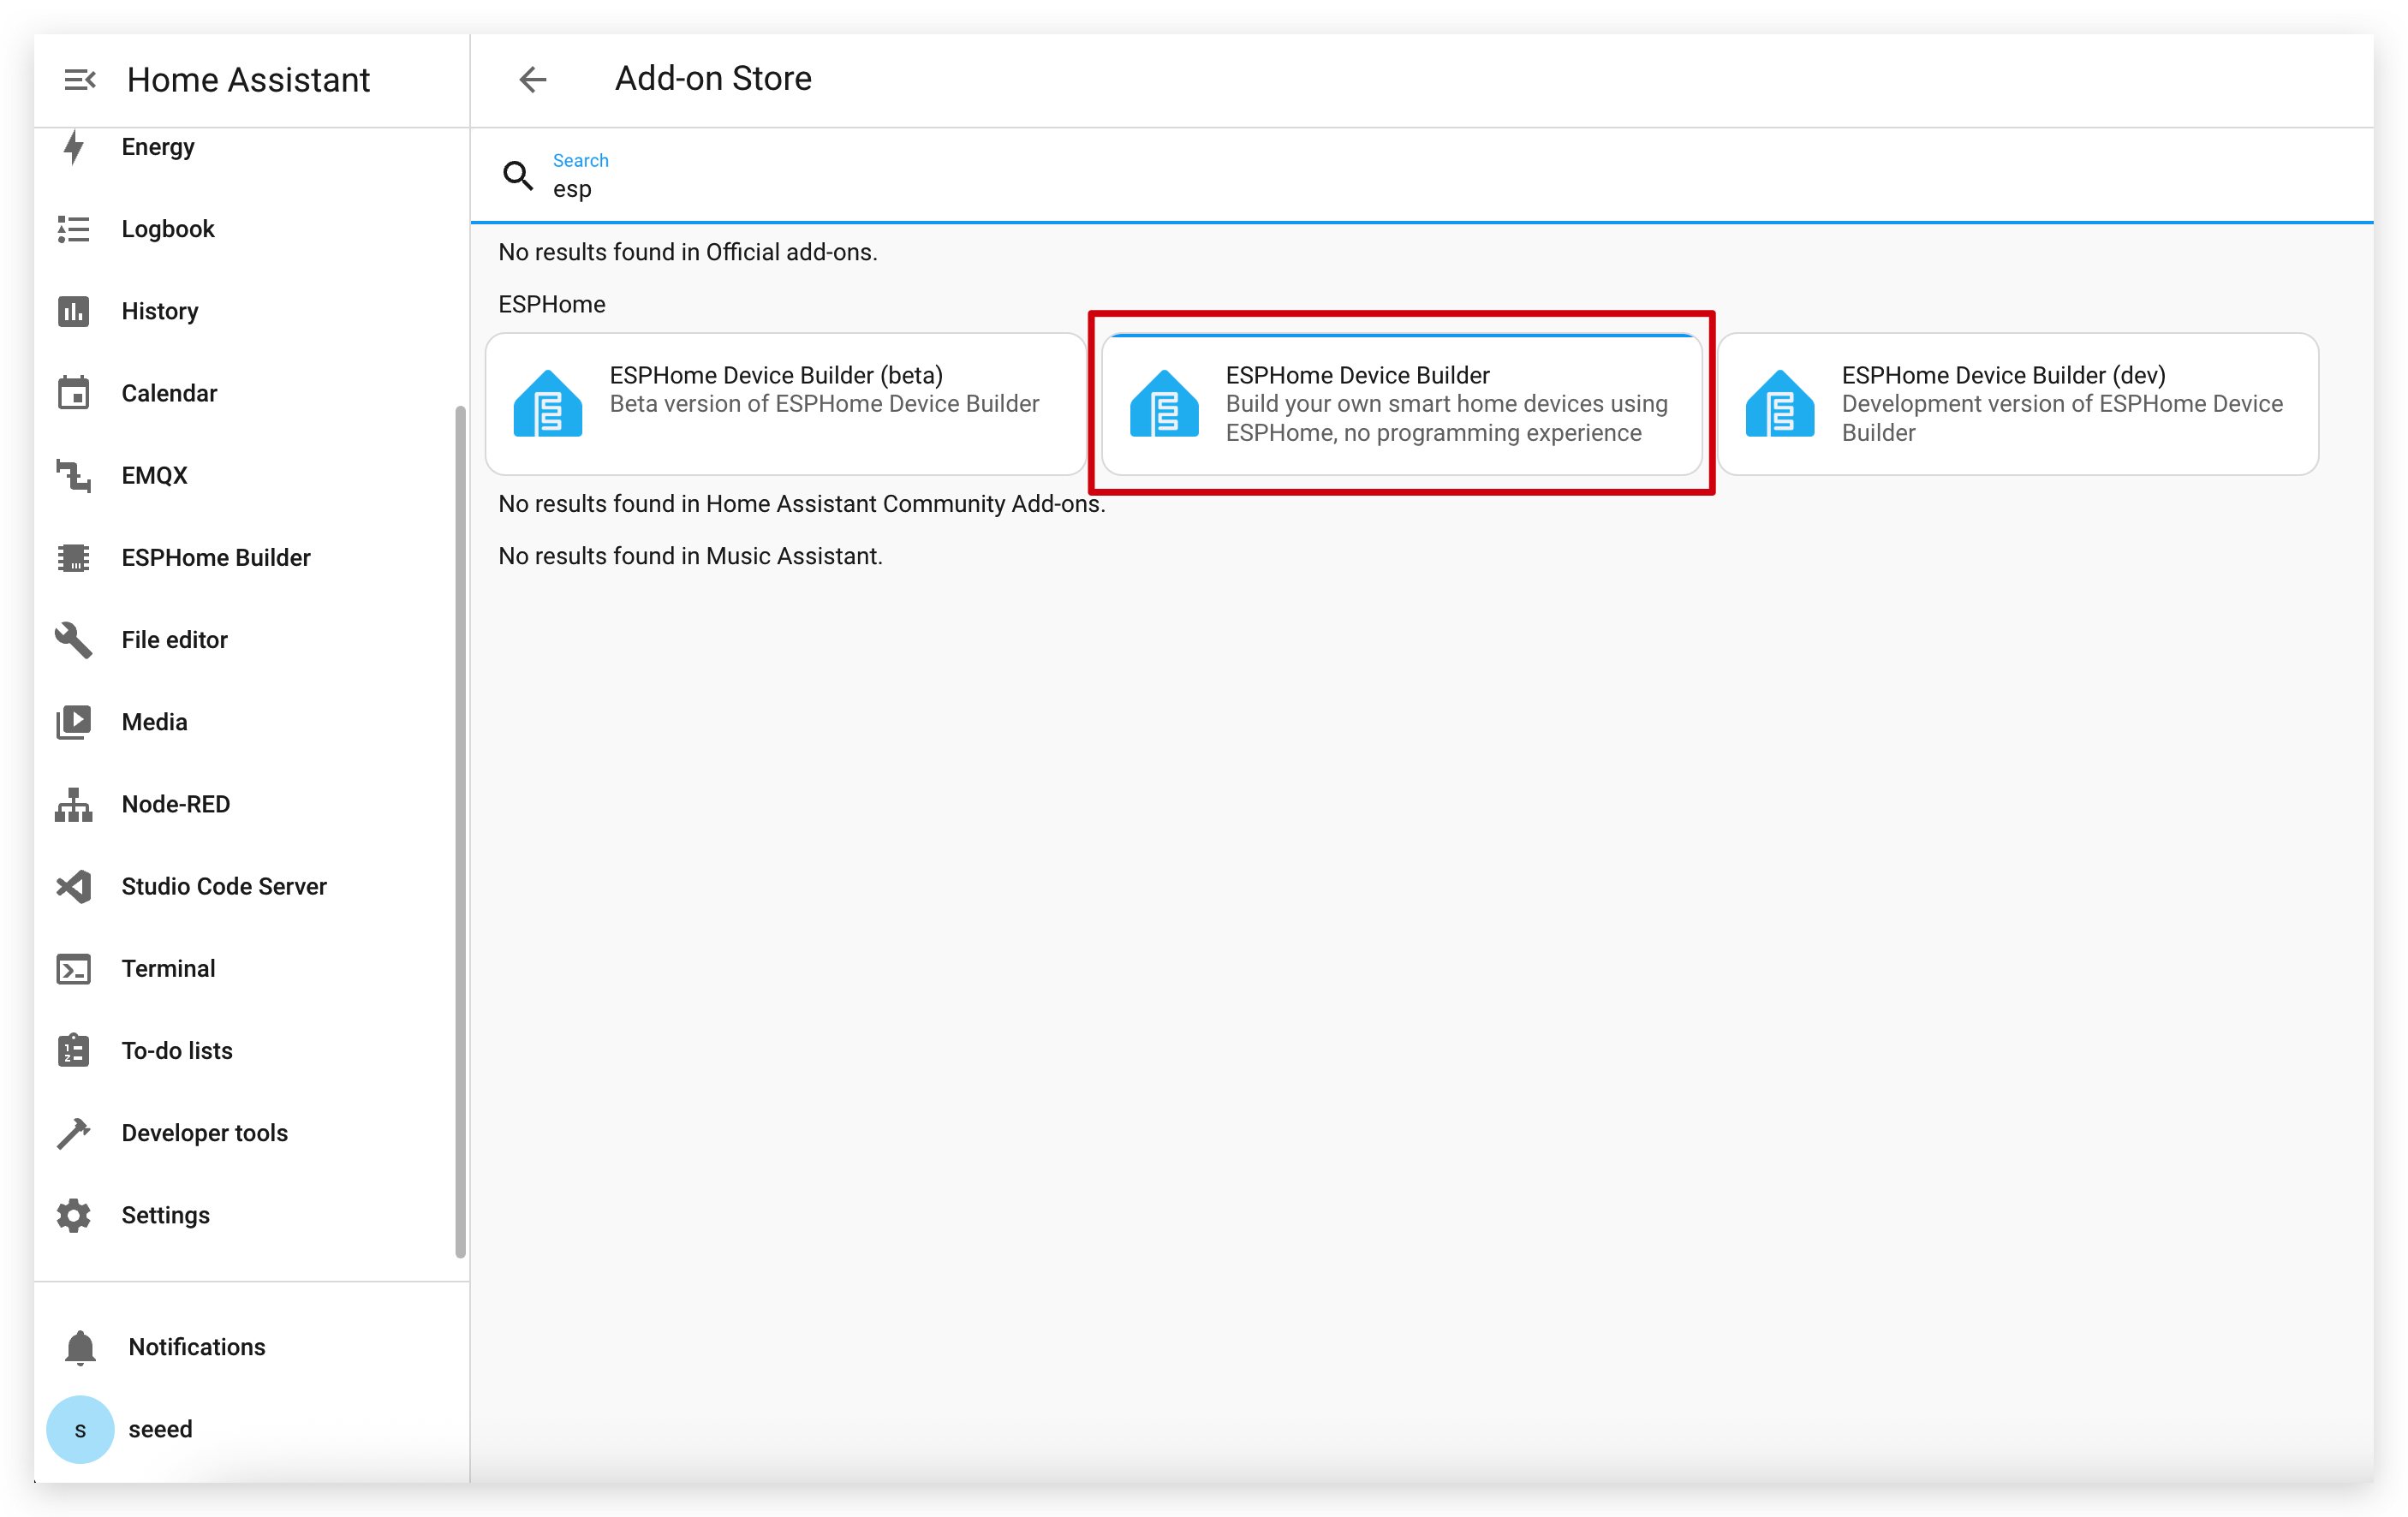The width and height of the screenshot is (2408, 1517).
Task: Open Developer tools in the sidebar
Action: click(x=250, y=1133)
